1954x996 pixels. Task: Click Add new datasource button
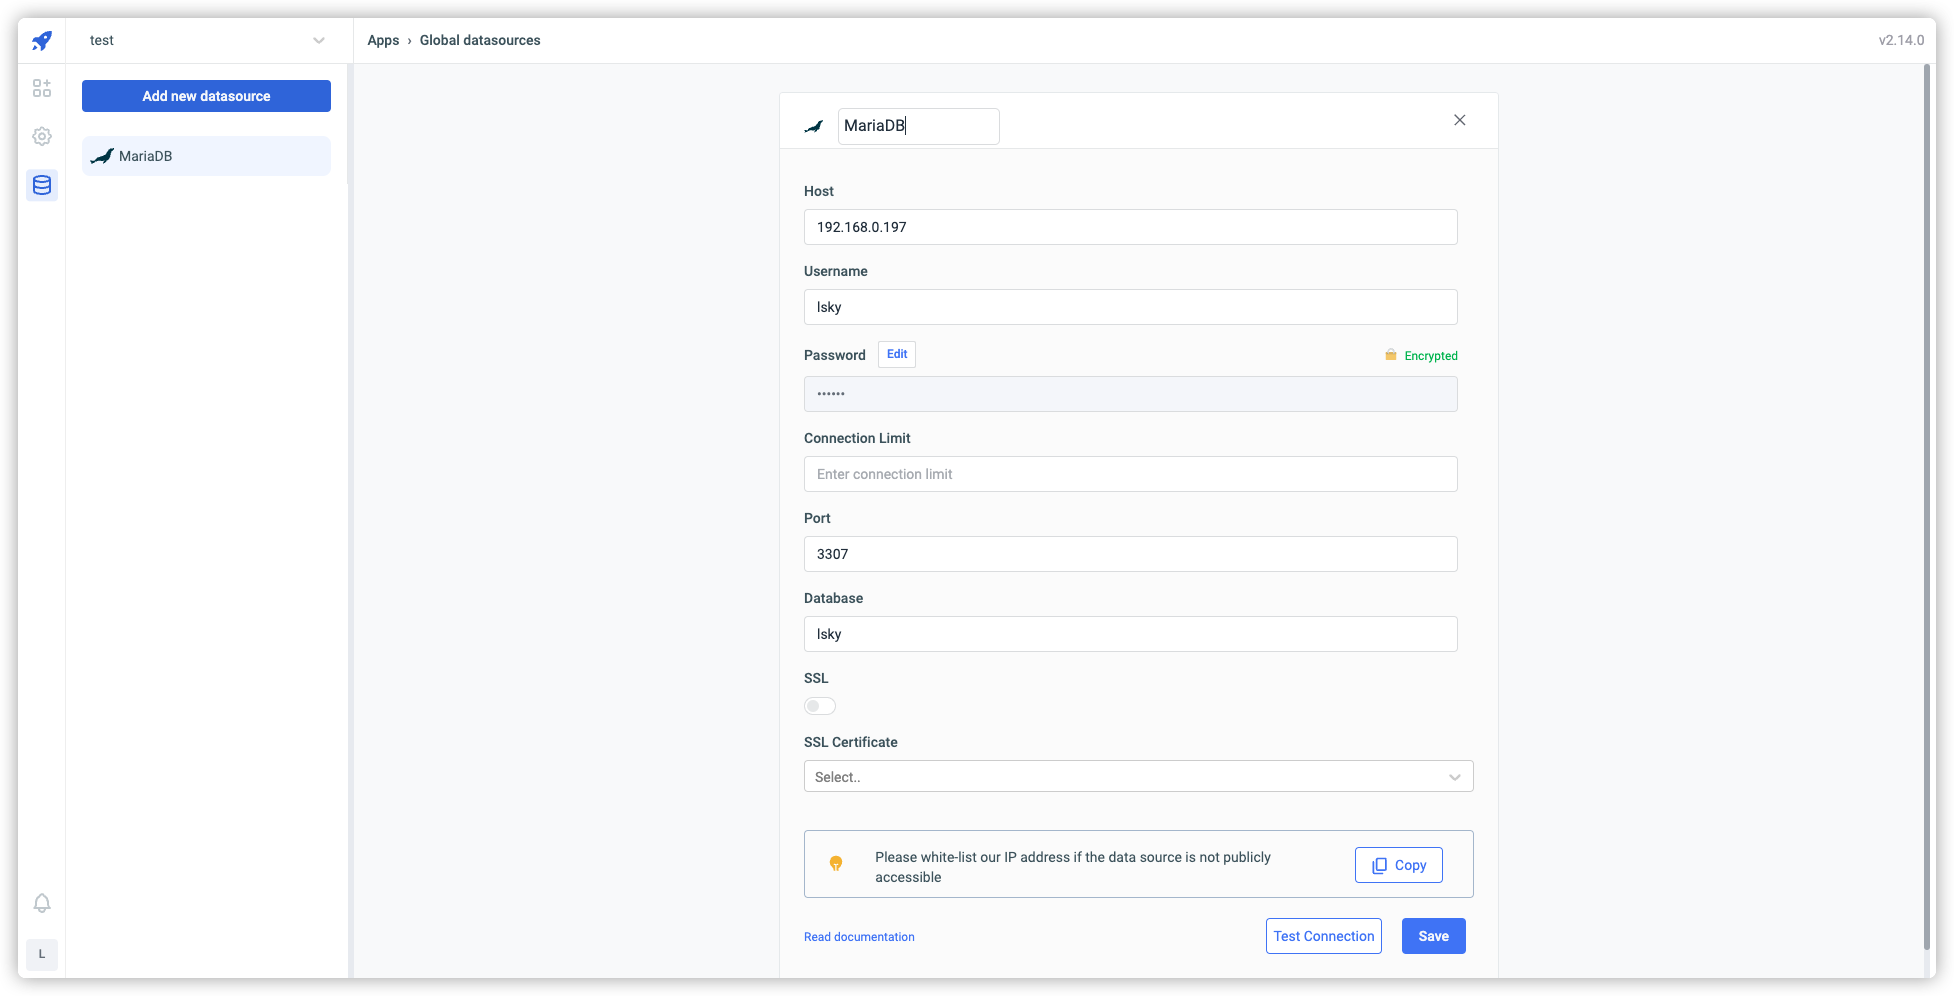[206, 96]
